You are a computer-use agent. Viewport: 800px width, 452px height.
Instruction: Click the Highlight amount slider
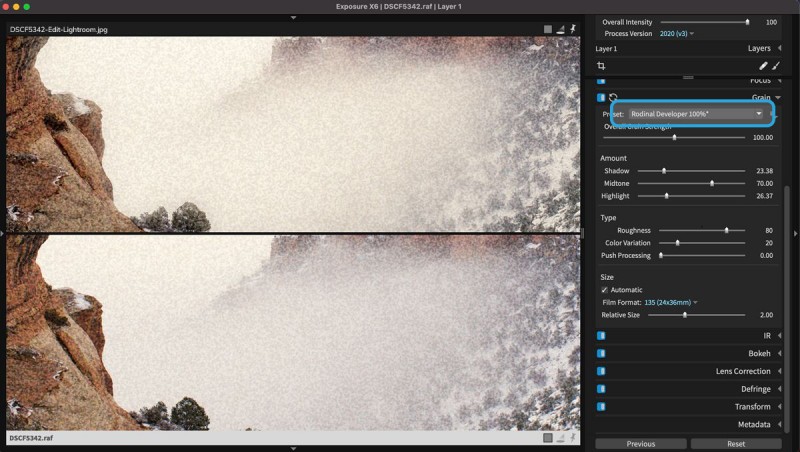691,196
